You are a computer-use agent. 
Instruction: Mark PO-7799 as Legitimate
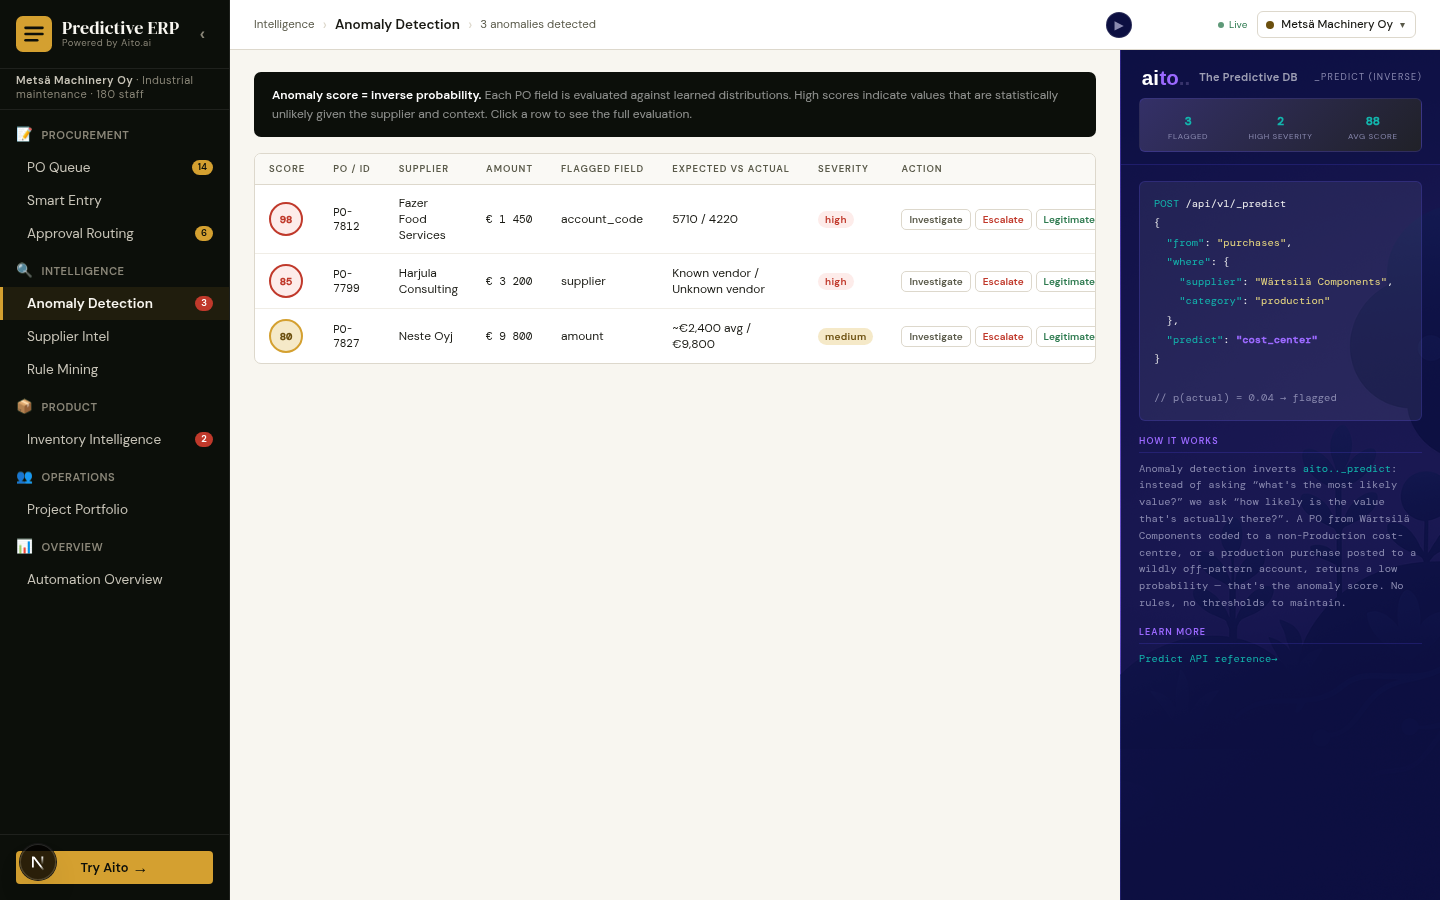(x=1066, y=281)
